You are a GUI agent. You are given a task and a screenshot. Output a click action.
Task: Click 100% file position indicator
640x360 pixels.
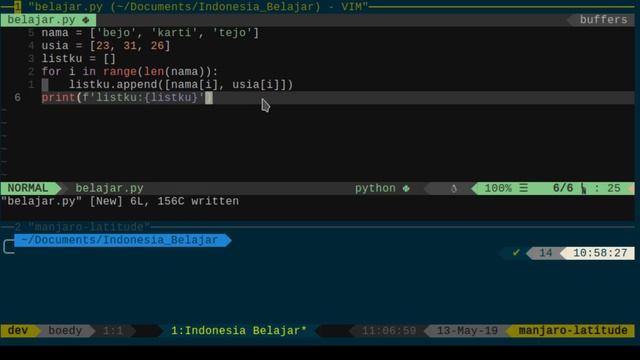coord(498,189)
